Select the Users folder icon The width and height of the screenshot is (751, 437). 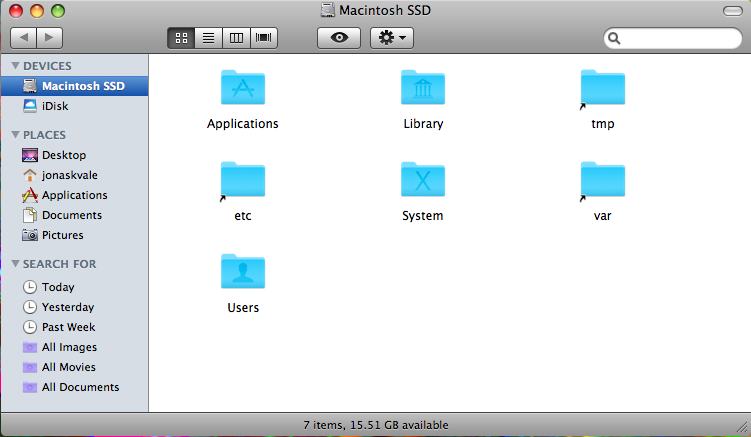(x=243, y=272)
